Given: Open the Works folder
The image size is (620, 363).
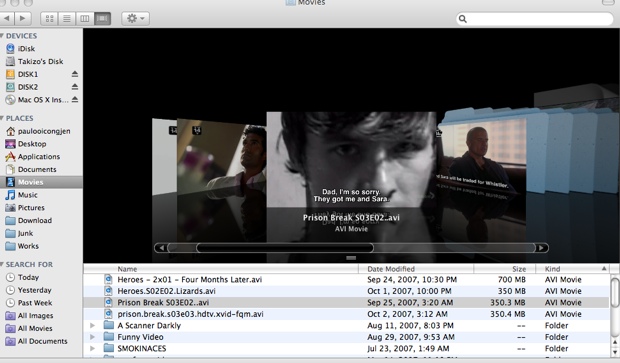Looking at the screenshot, I should pos(28,246).
